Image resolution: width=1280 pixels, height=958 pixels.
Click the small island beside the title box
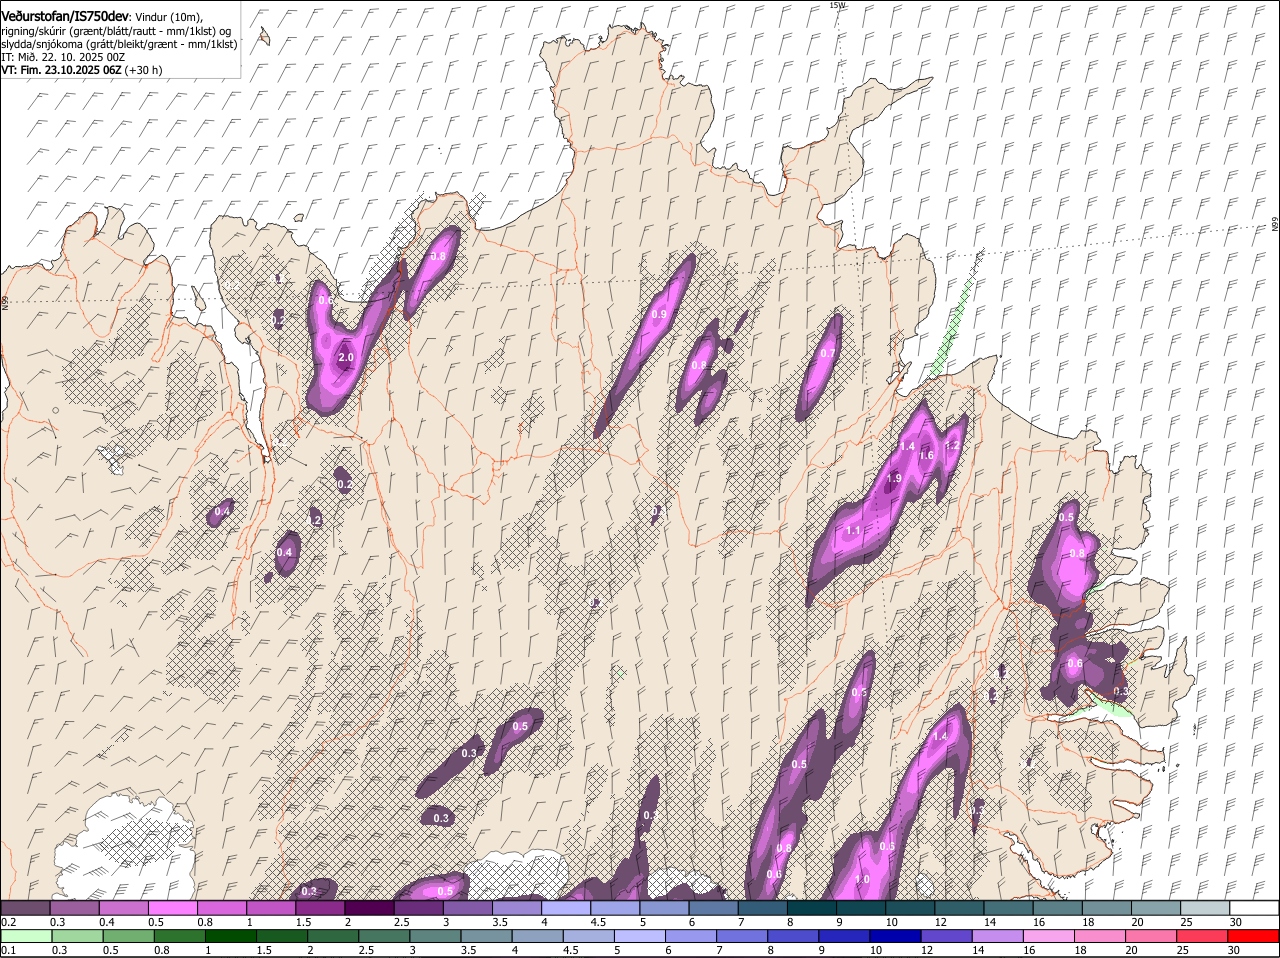click(264, 37)
